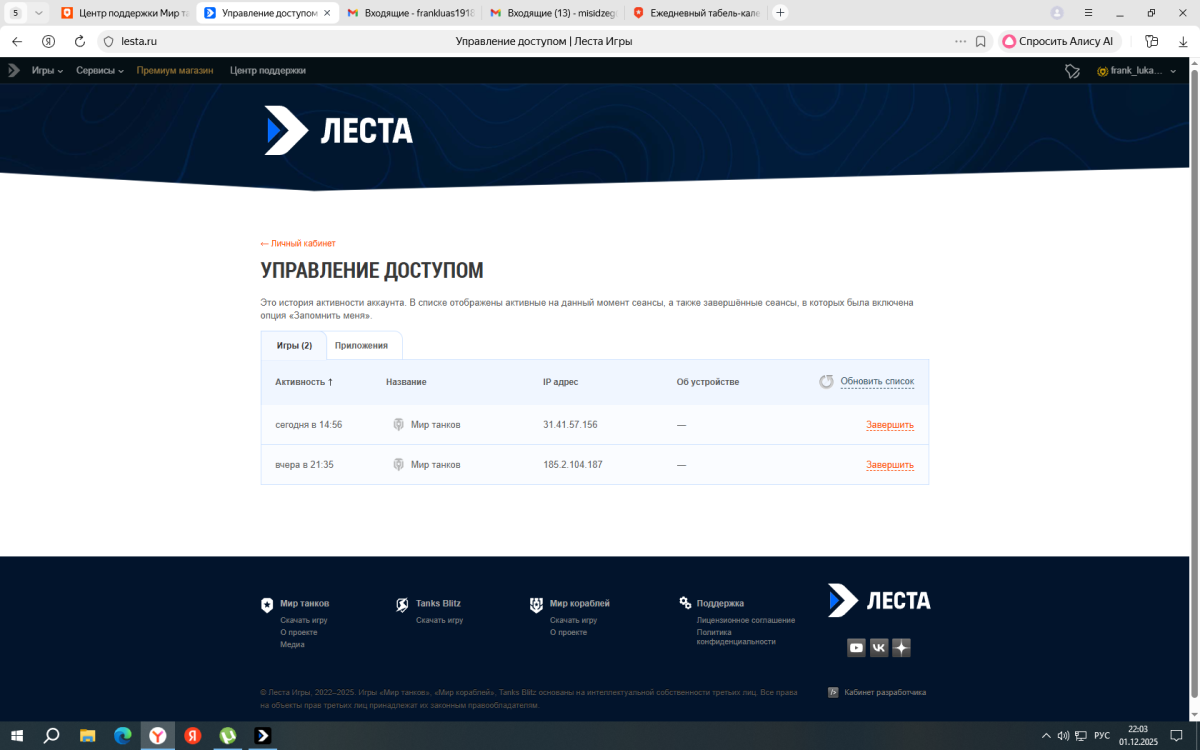Click Скачать игру under Мир танков footer
The height and width of the screenshot is (750, 1200).
coord(304,620)
